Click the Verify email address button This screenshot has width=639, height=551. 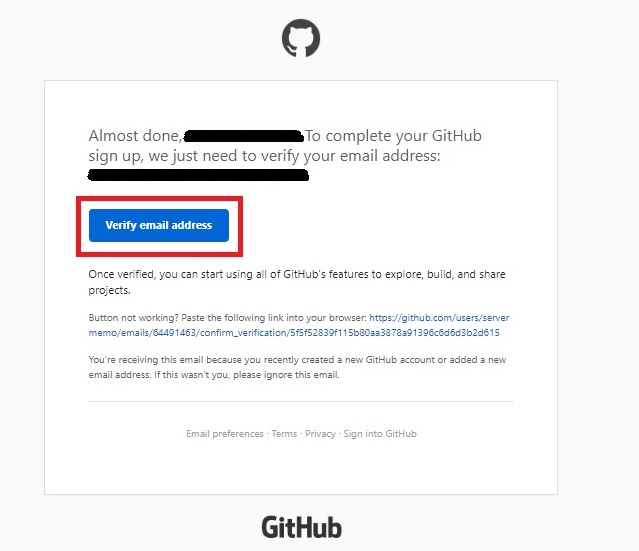click(x=159, y=225)
